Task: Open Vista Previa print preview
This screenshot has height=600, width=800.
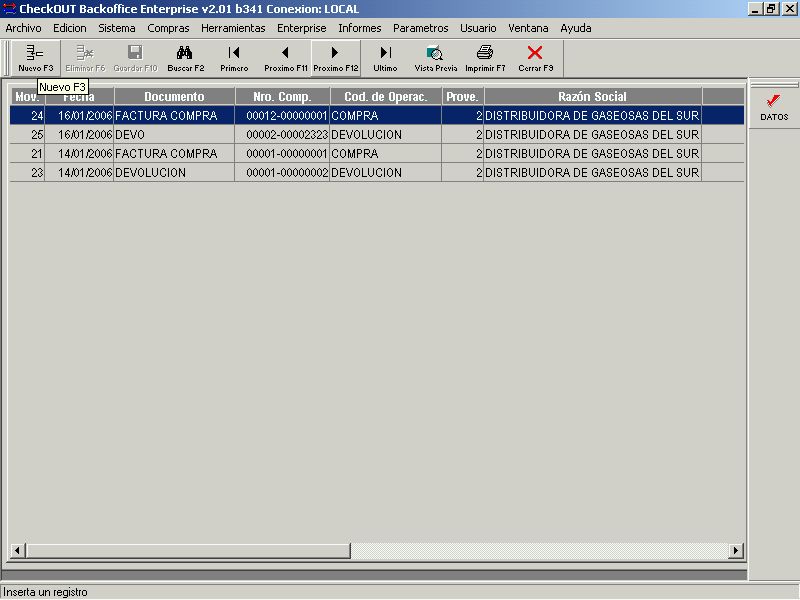Action: (436, 58)
